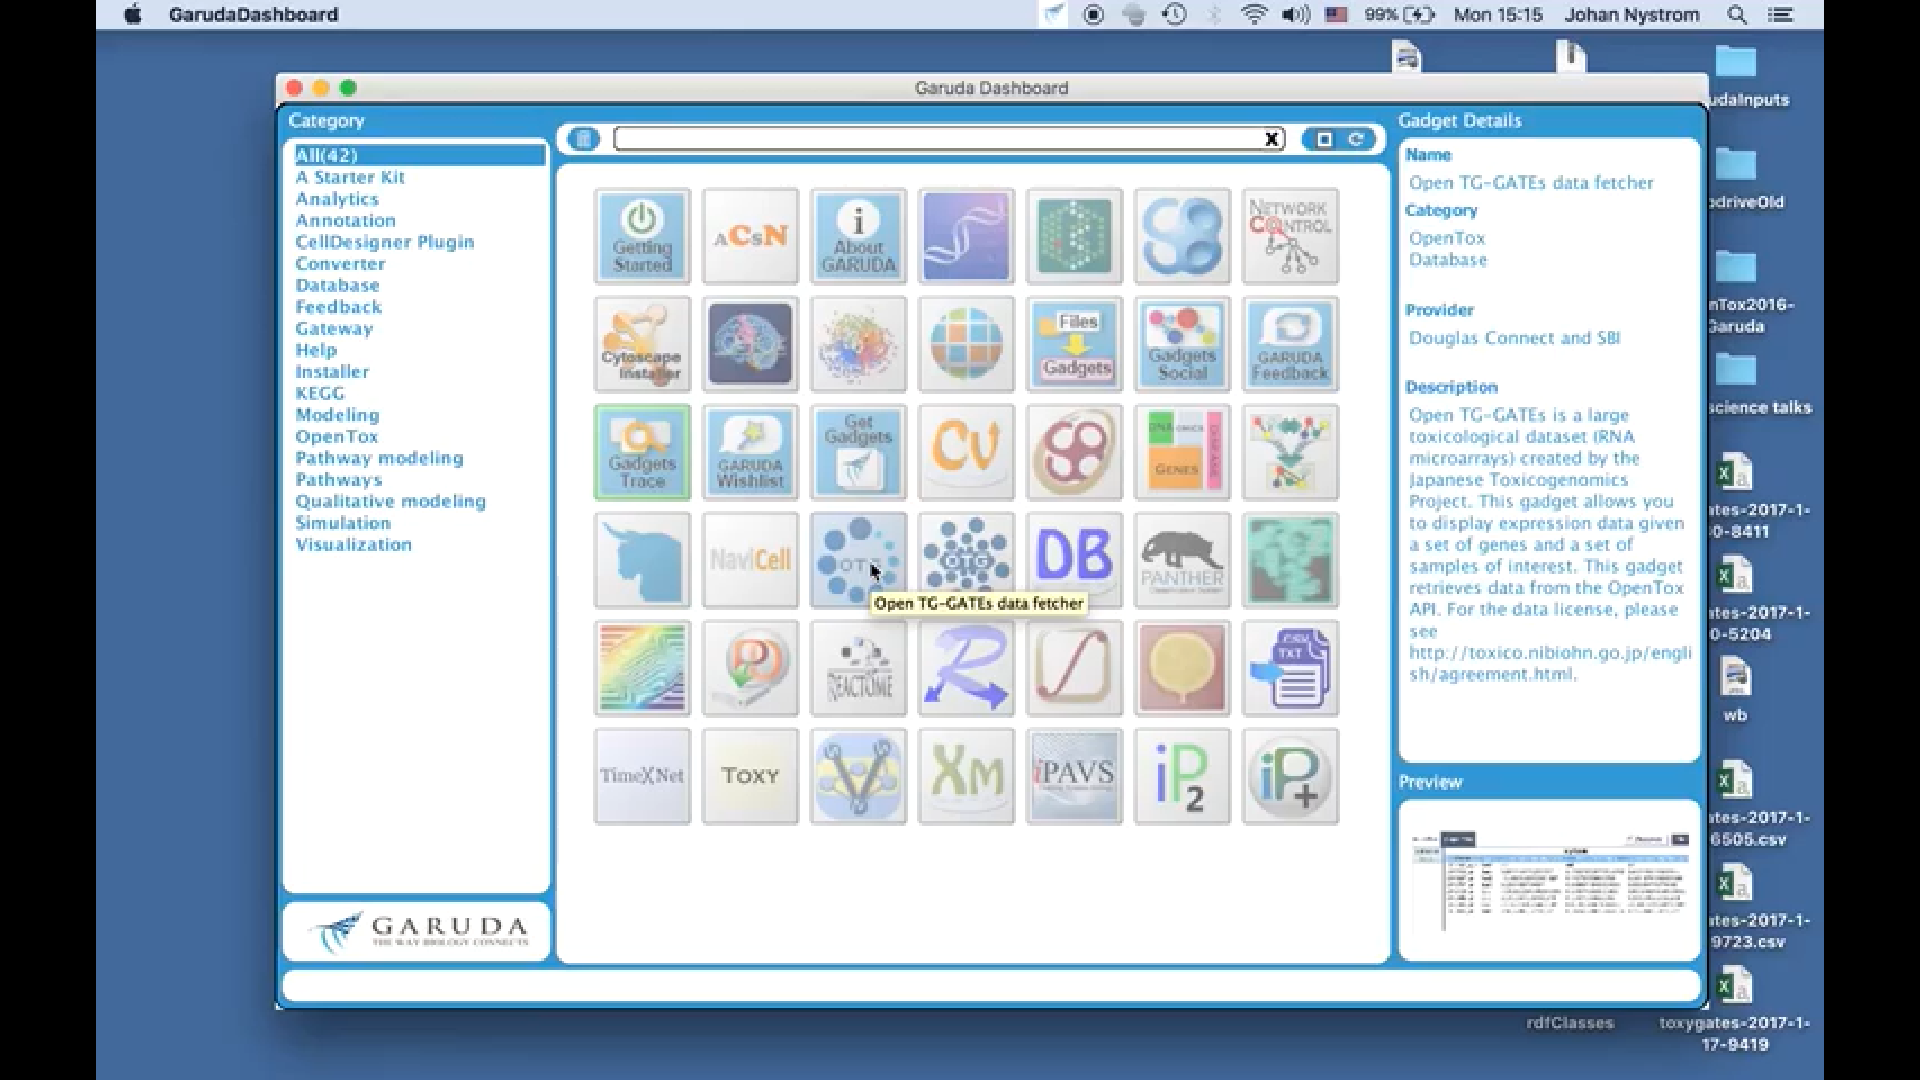The image size is (1920, 1080).
Task: Choose Qualitative modeling category
Action: 390,501
